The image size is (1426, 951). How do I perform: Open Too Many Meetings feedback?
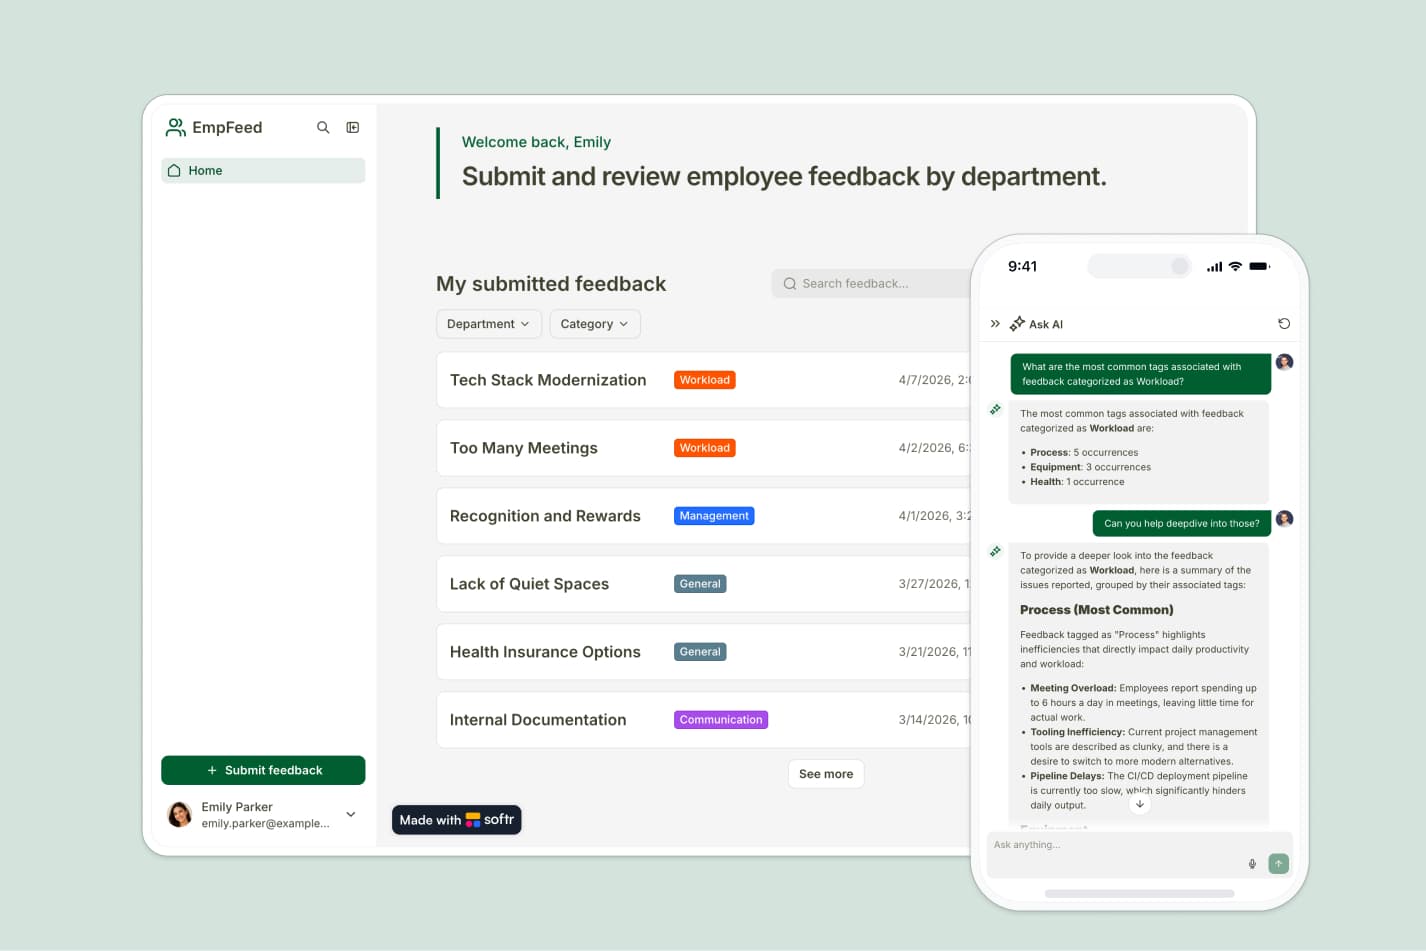coord(704,448)
